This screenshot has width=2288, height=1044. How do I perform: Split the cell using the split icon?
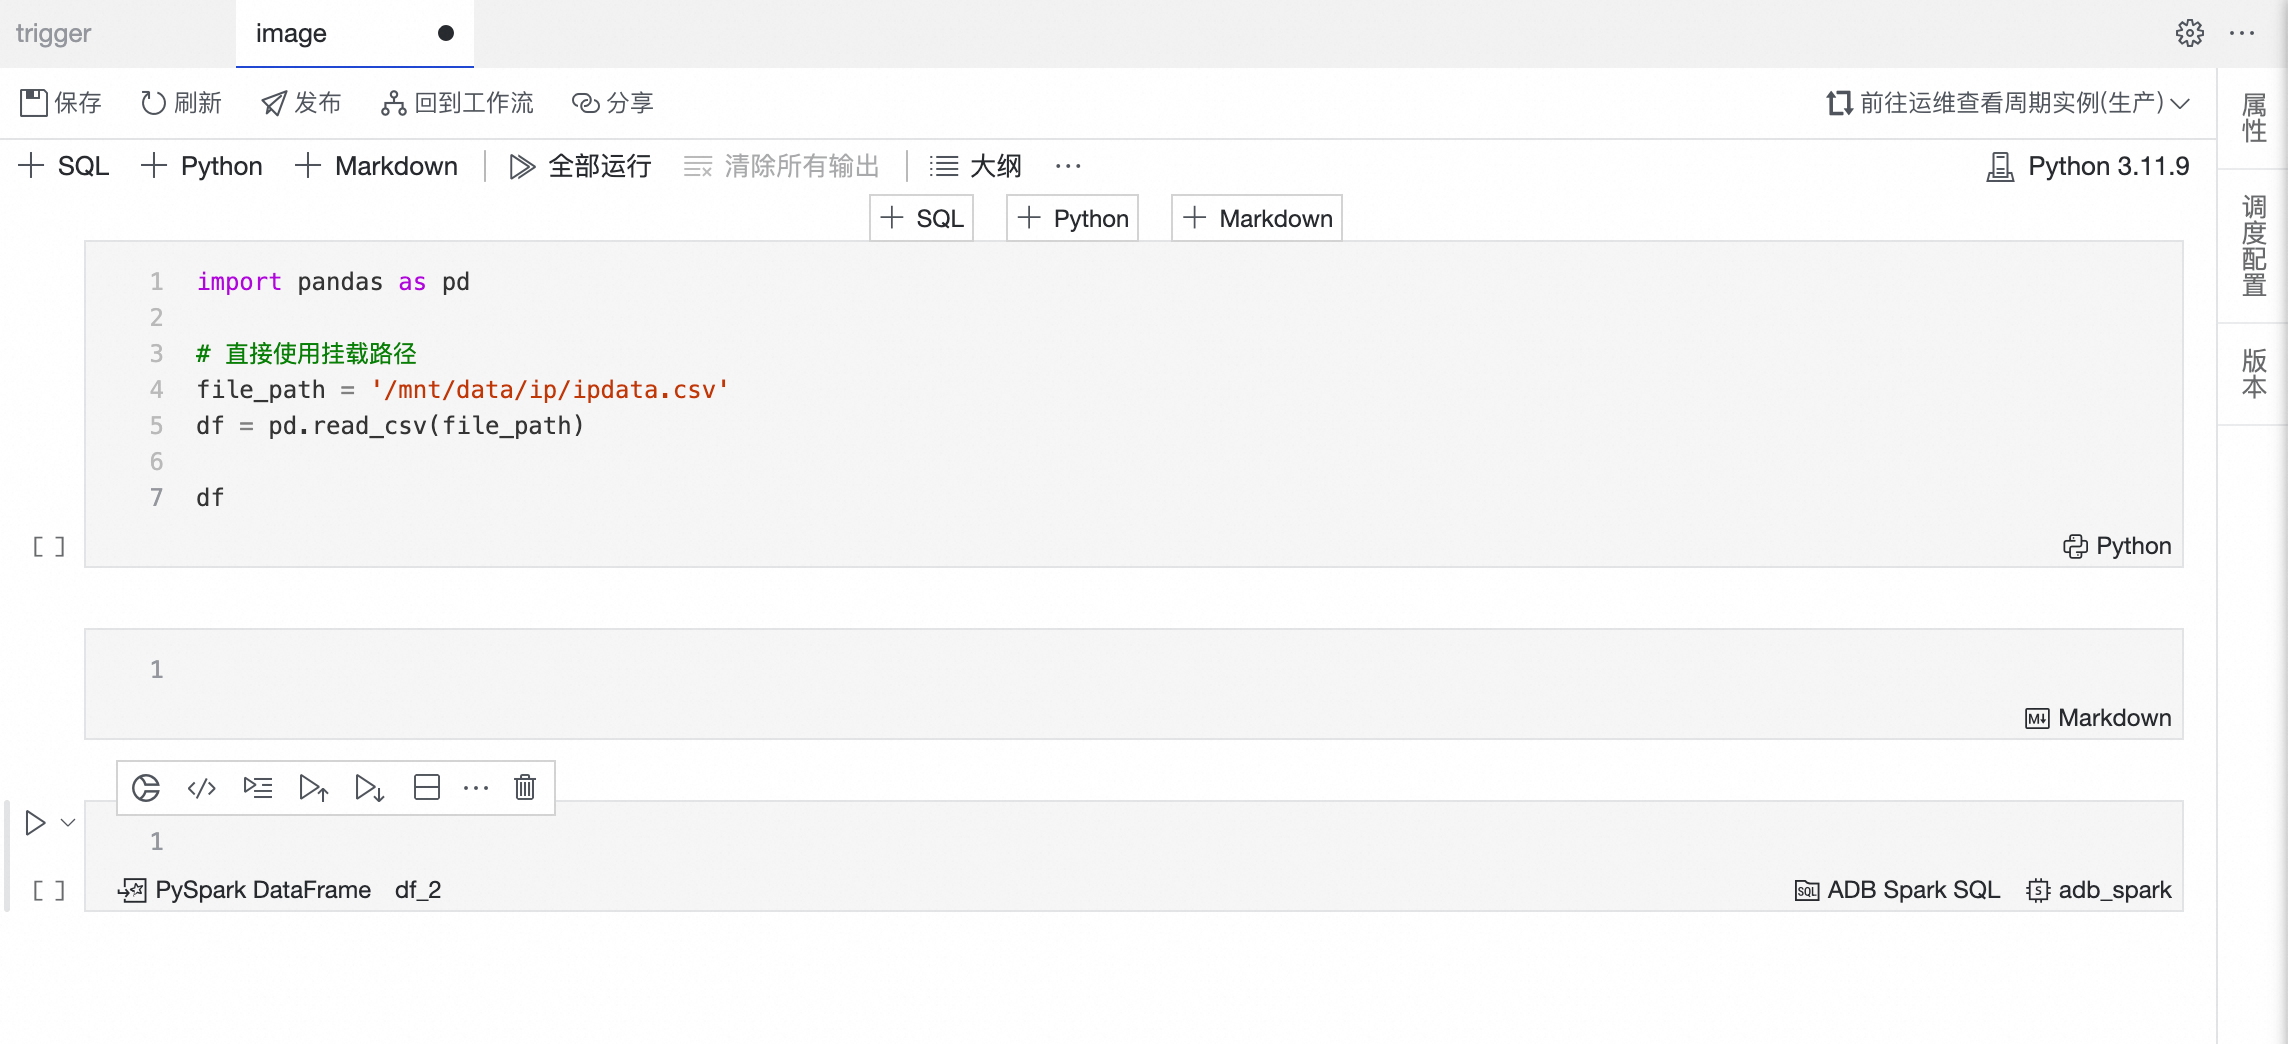(427, 788)
